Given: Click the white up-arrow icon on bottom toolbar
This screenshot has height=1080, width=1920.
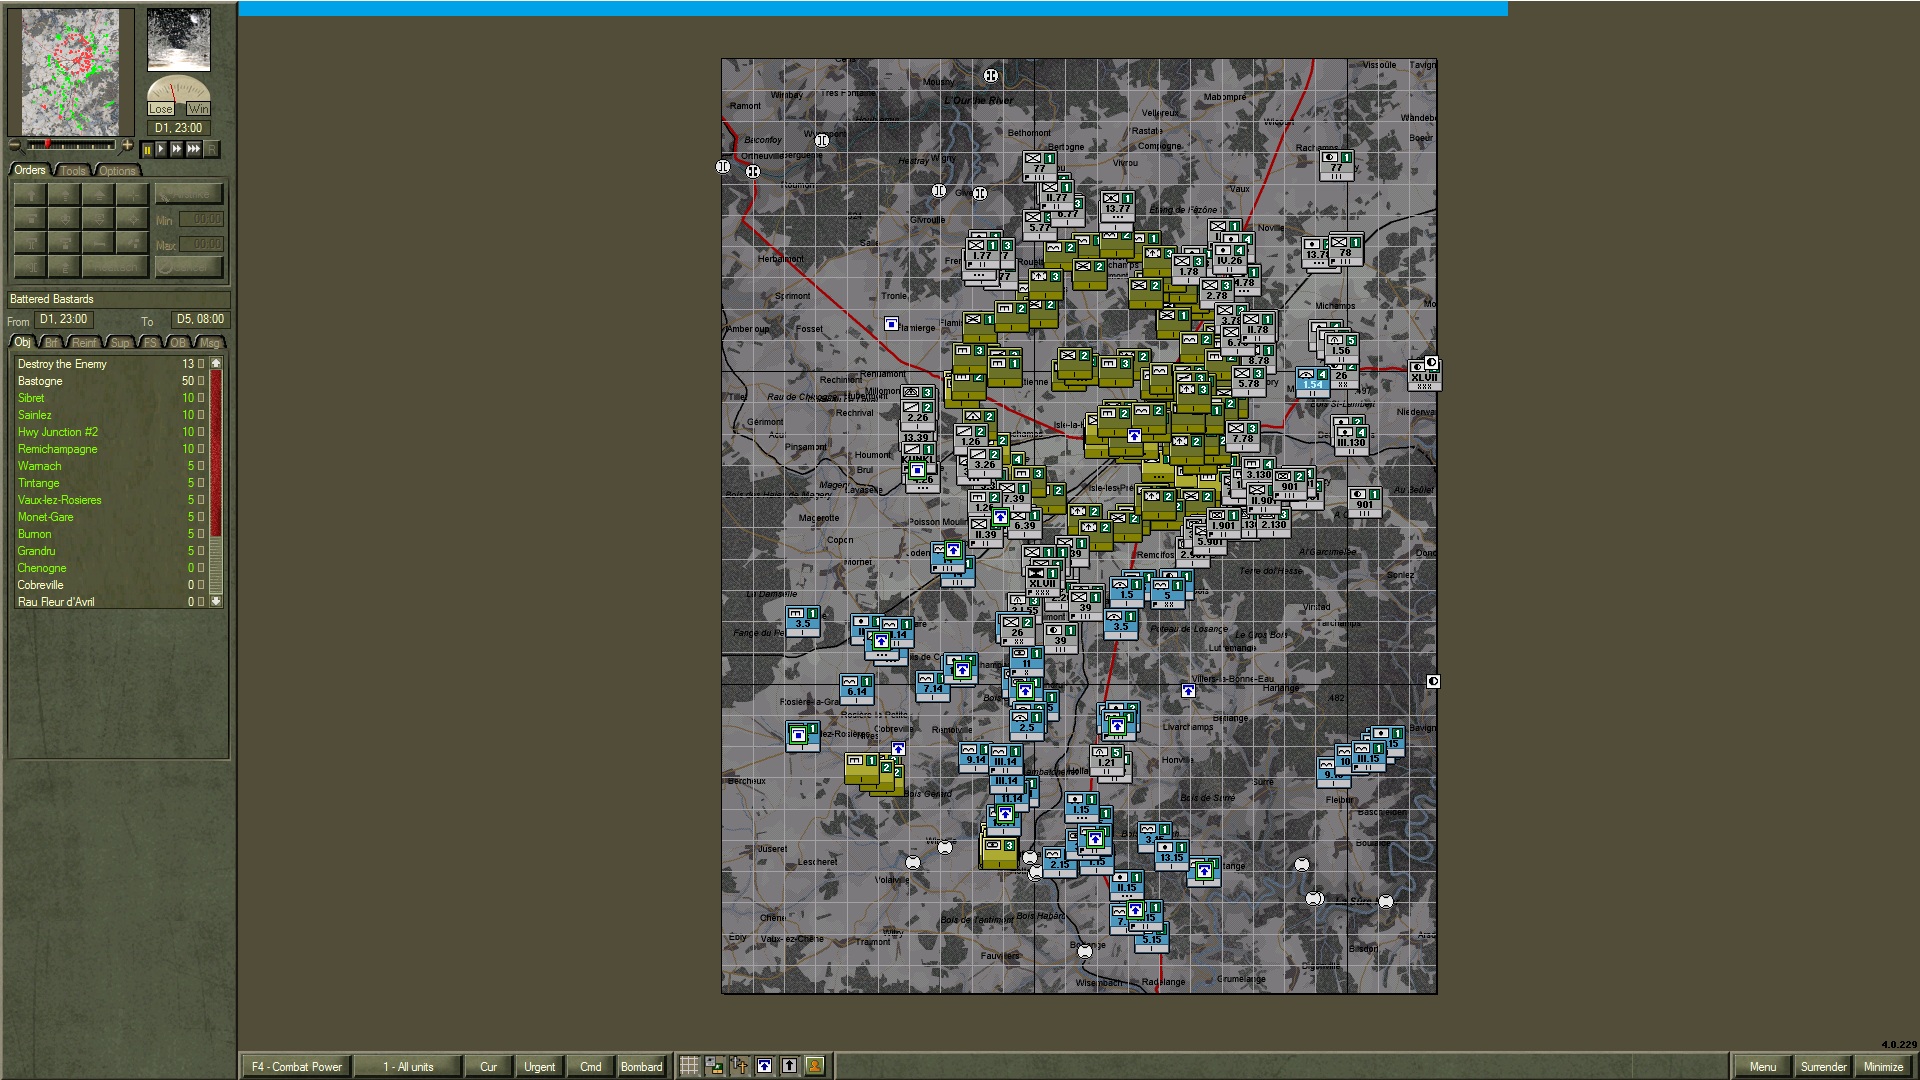Looking at the screenshot, I should (x=790, y=1066).
